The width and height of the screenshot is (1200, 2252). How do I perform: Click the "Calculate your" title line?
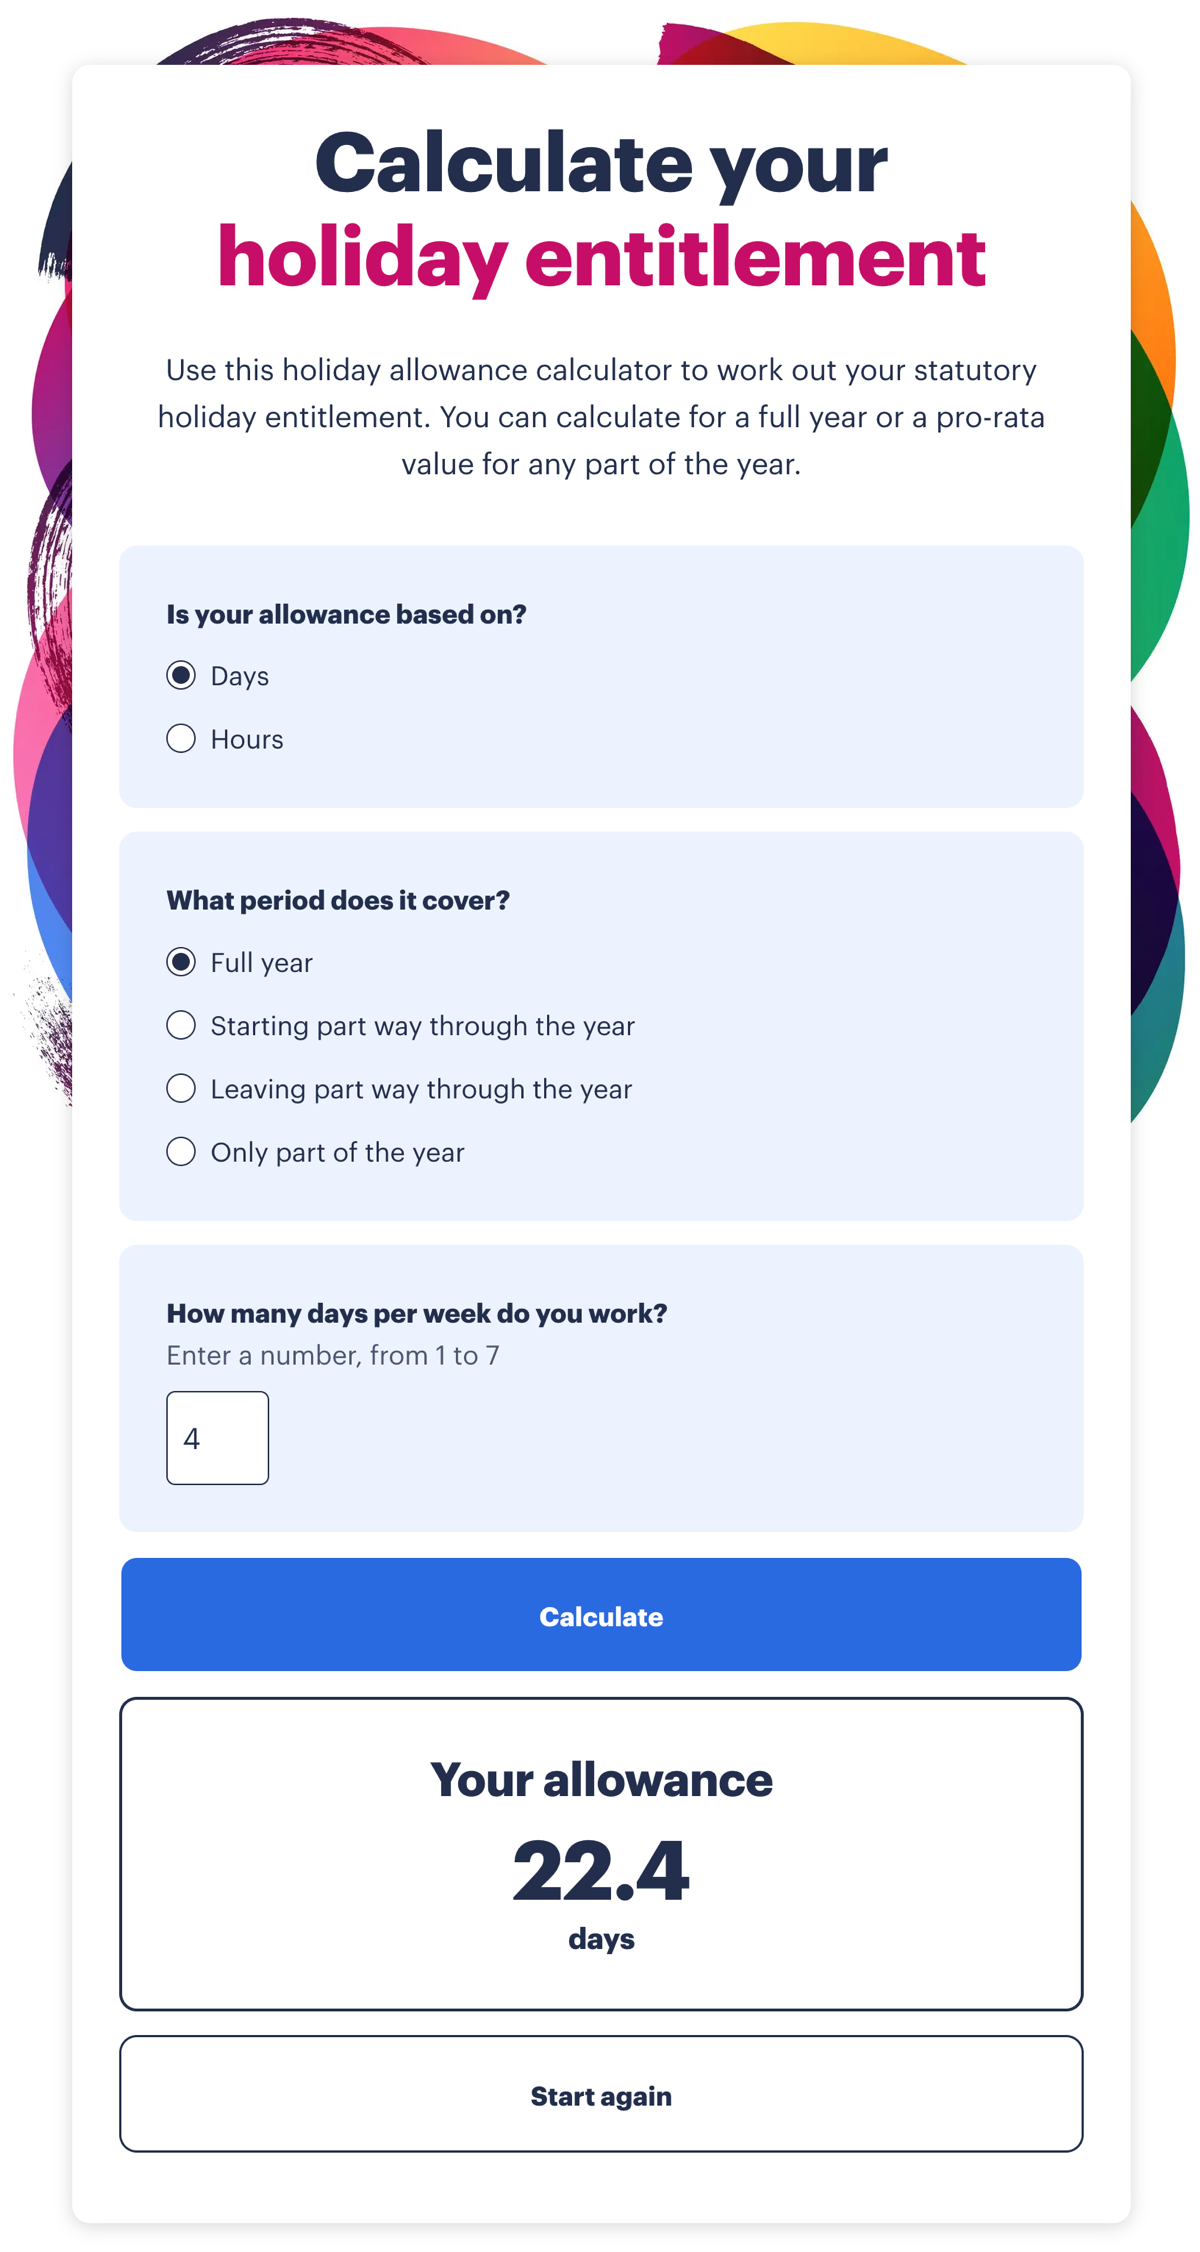tap(598, 162)
